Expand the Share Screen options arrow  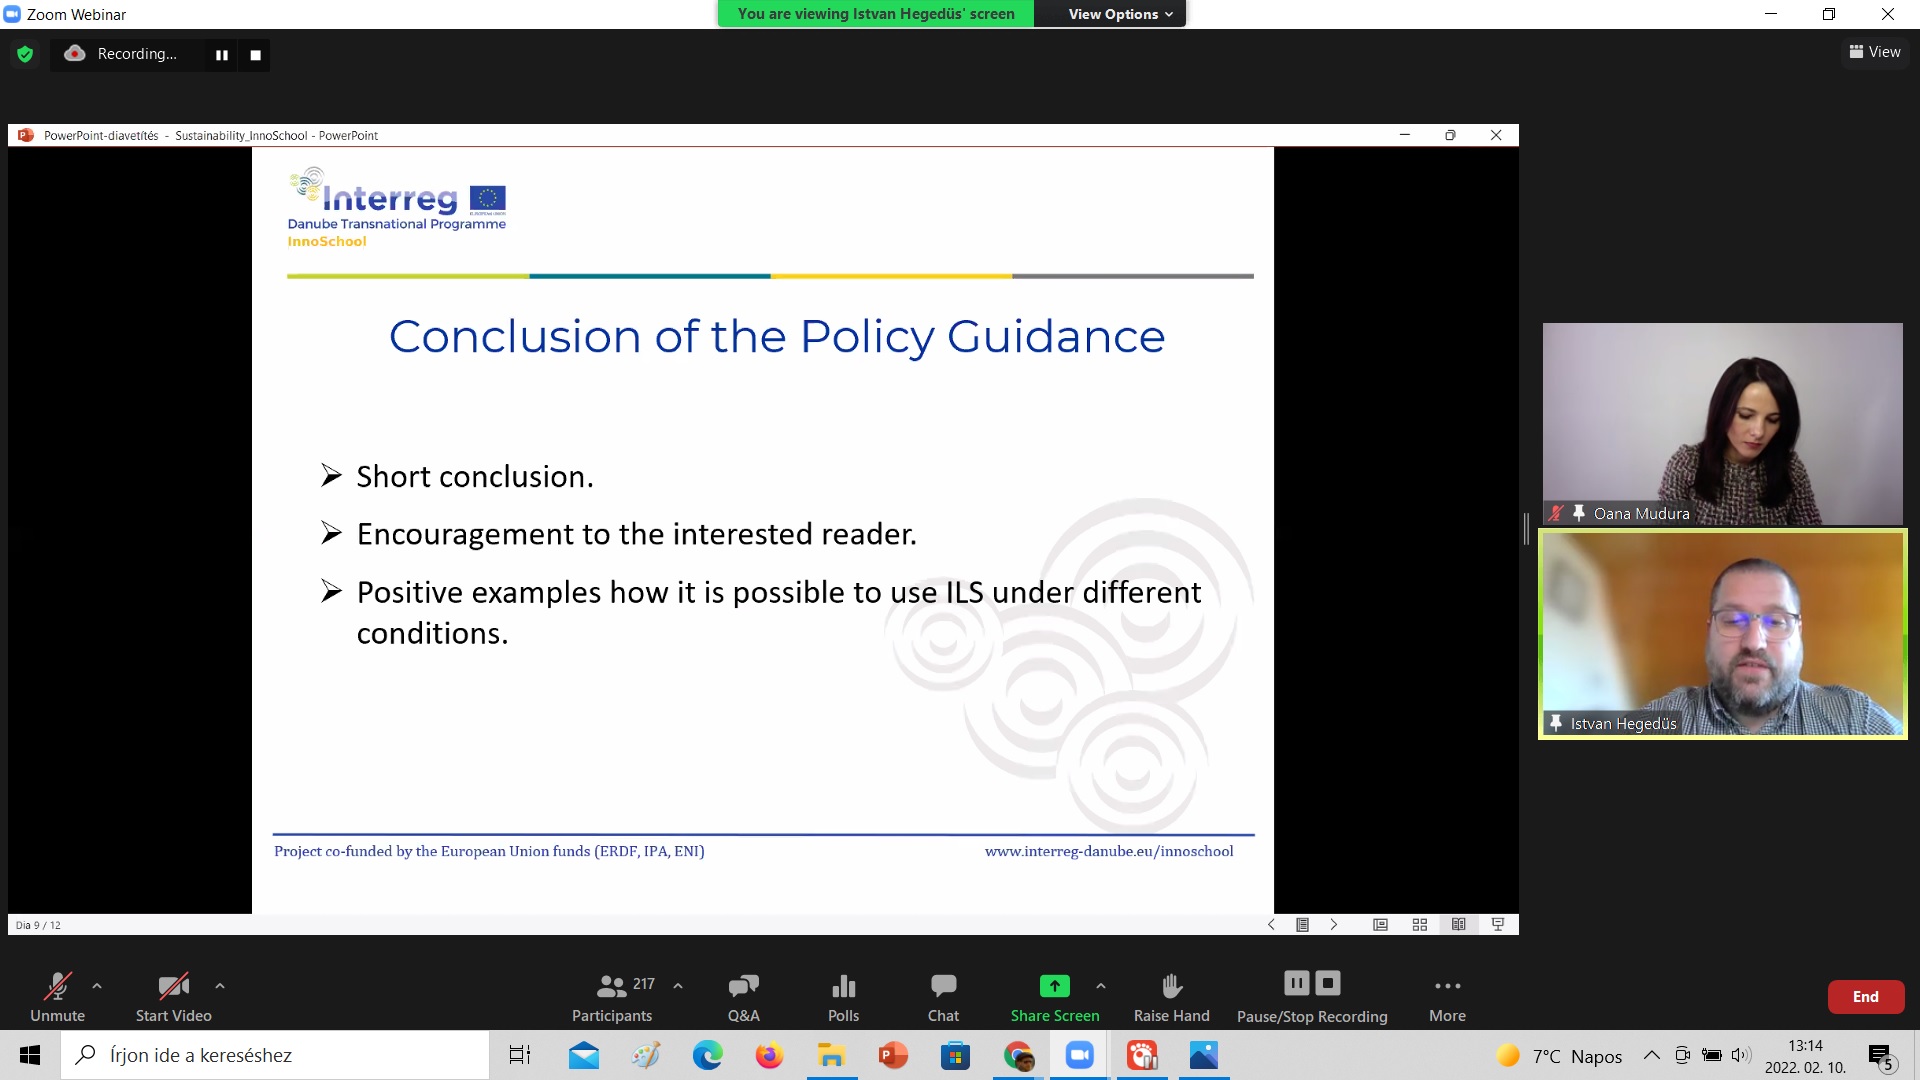pos(1101,986)
